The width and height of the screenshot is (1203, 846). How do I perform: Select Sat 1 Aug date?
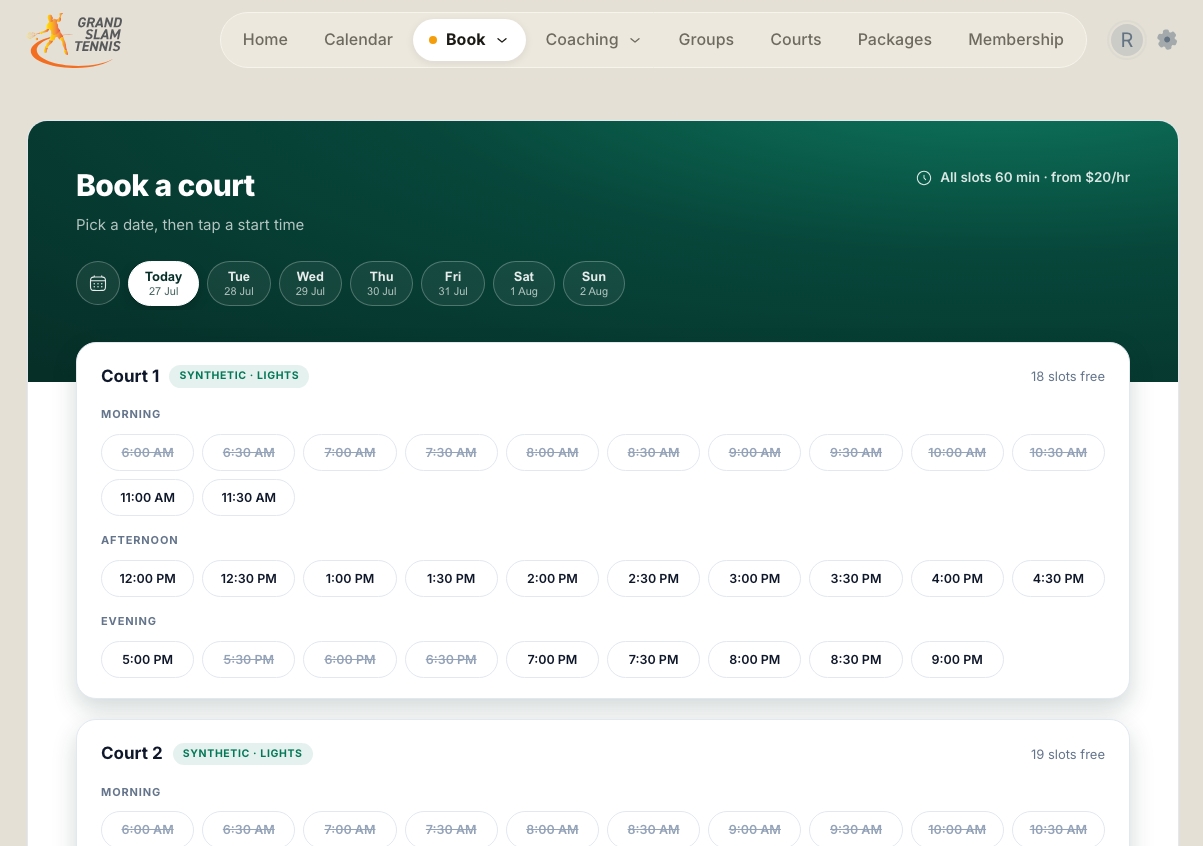[524, 283]
